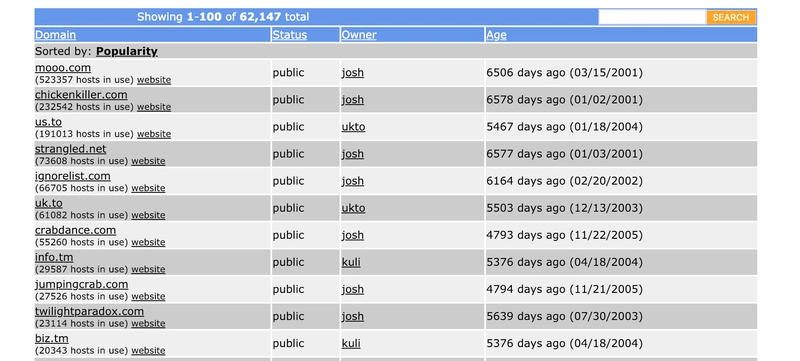The image size is (800, 361).
Task: Sort the table by the Domain column header
Action: (55, 35)
